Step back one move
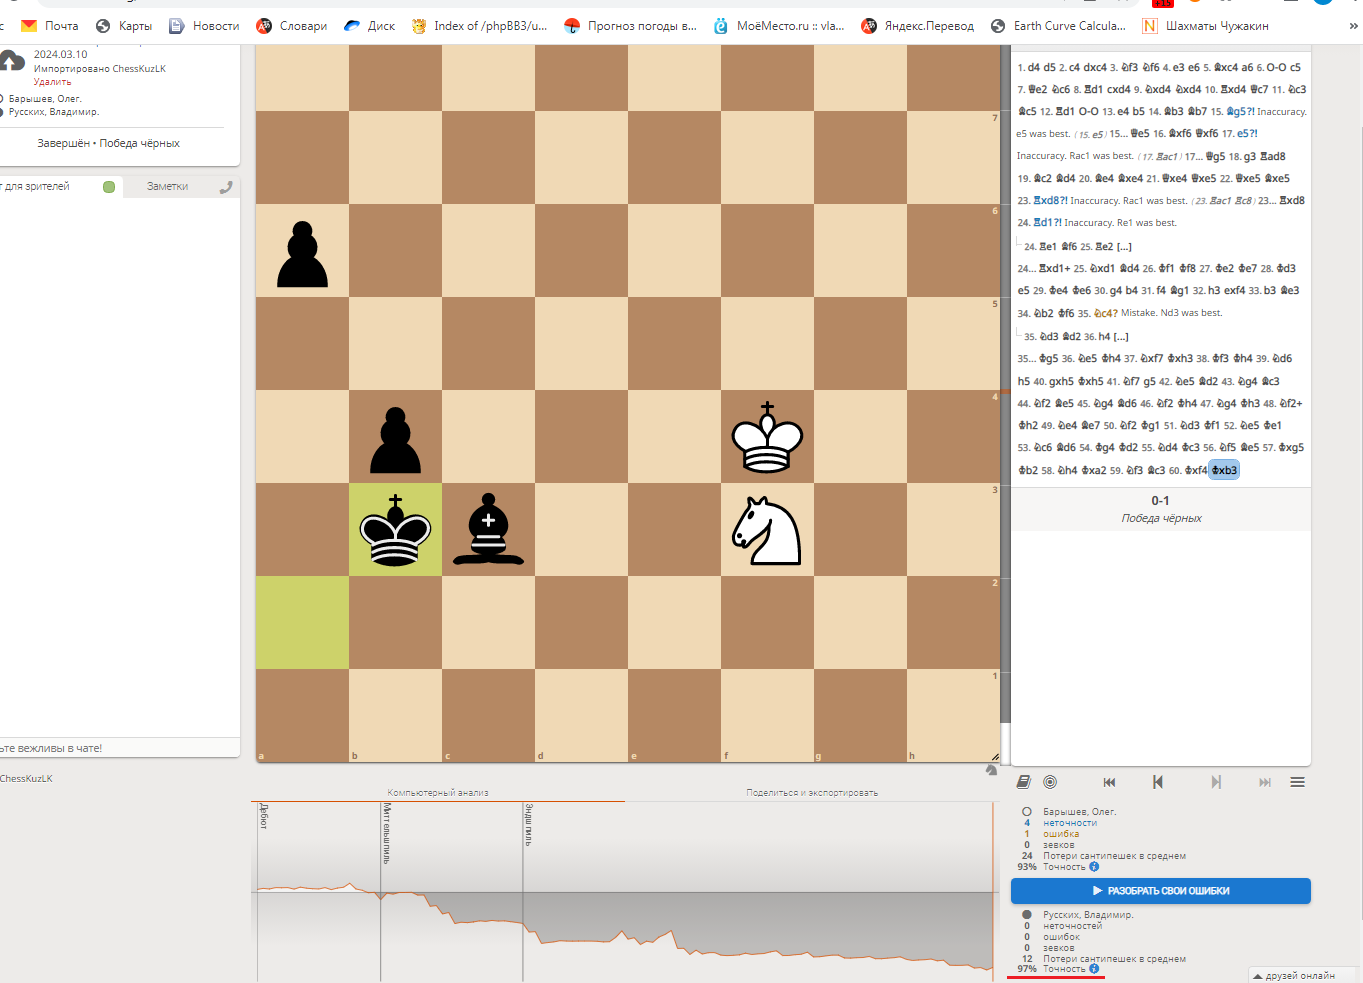Screen dimensions: 1363x983 click(x=1158, y=782)
